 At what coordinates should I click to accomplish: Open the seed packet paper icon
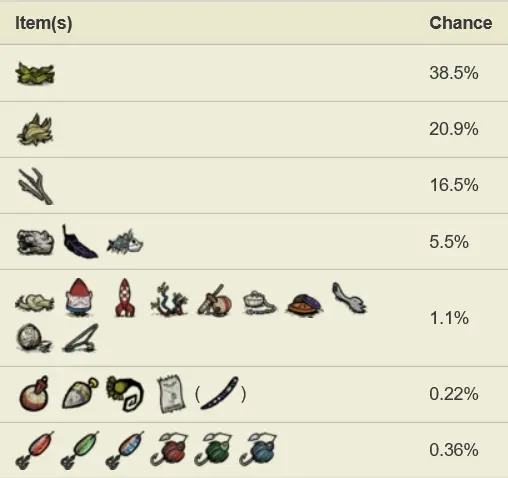pyautogui.click(x=171, y=394)
